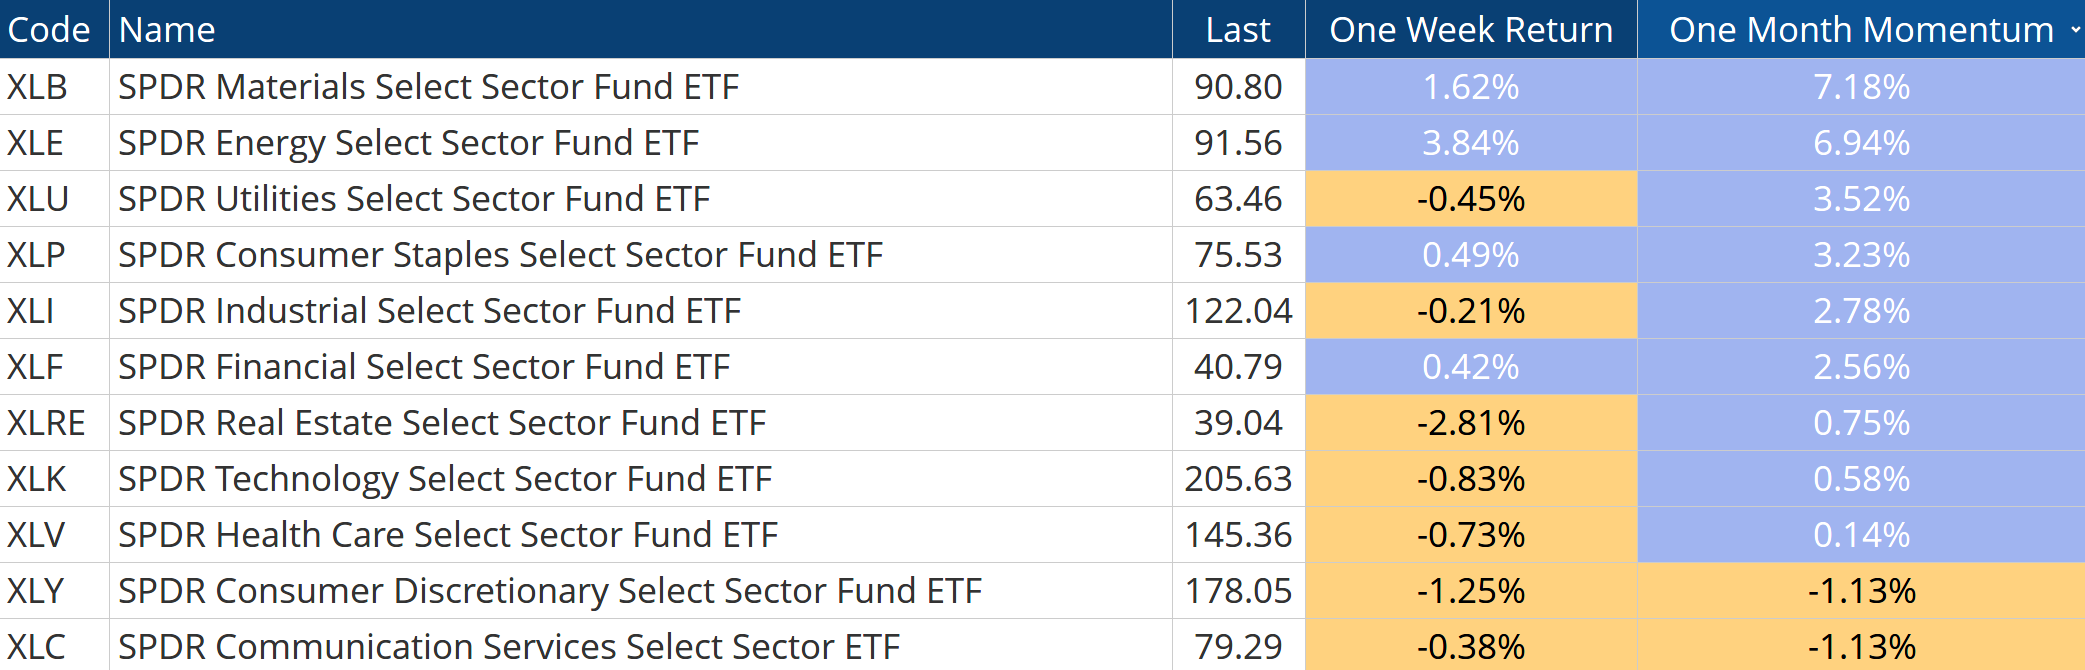Click SPDR Consumer Discretionary Select Sector Fund ETF

pyautogui.click(x=550, y=591)
